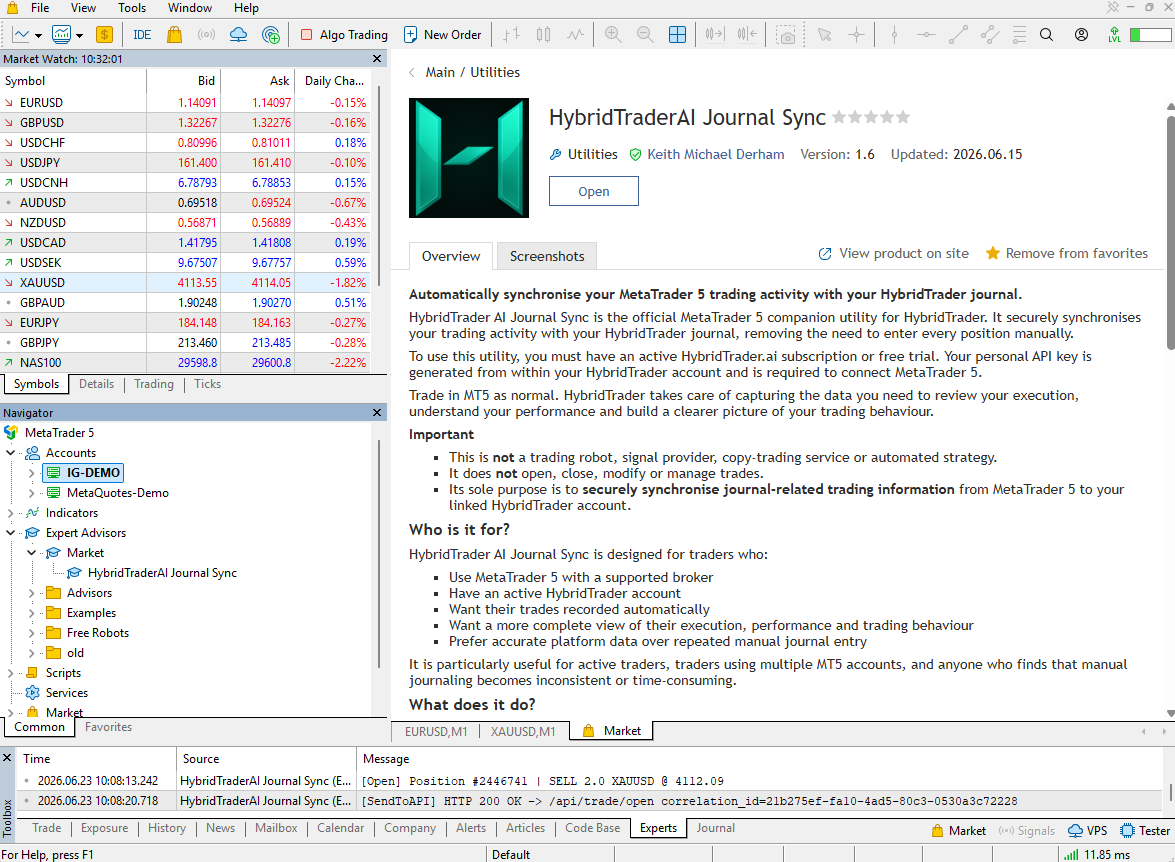Open the File menu
1175x862 pixels.
[x=40, y=7]
